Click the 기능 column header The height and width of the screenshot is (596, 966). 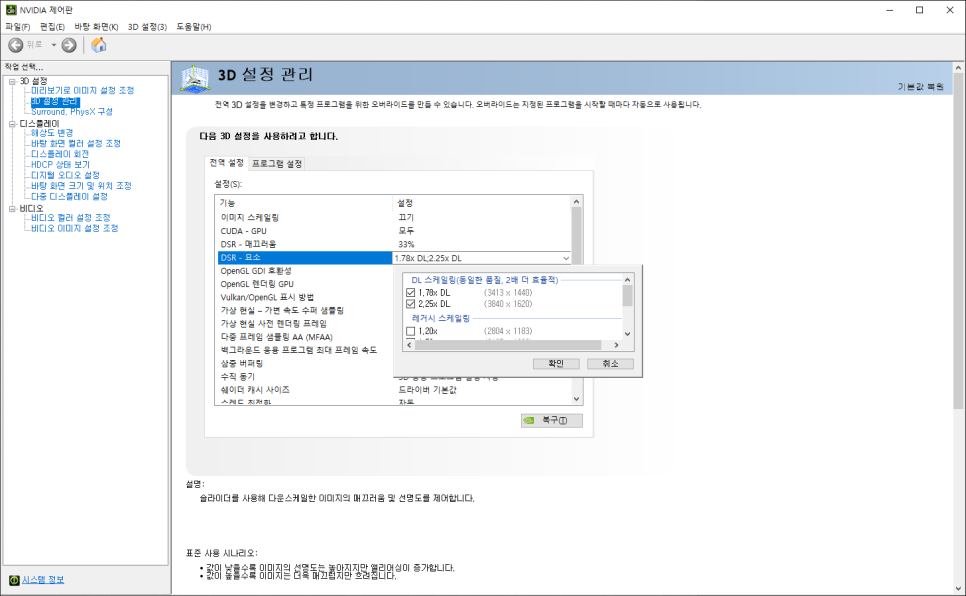tap(304, 203)
